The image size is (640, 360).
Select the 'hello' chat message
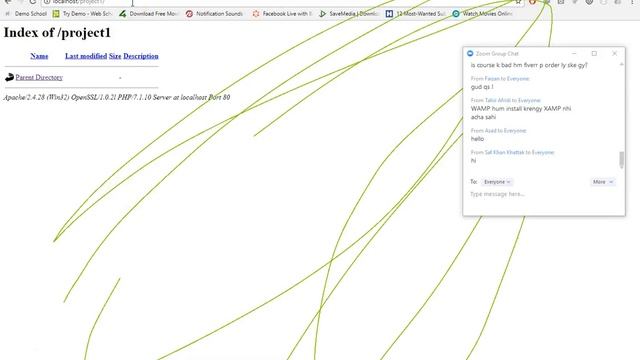click(x=477, y=139)
